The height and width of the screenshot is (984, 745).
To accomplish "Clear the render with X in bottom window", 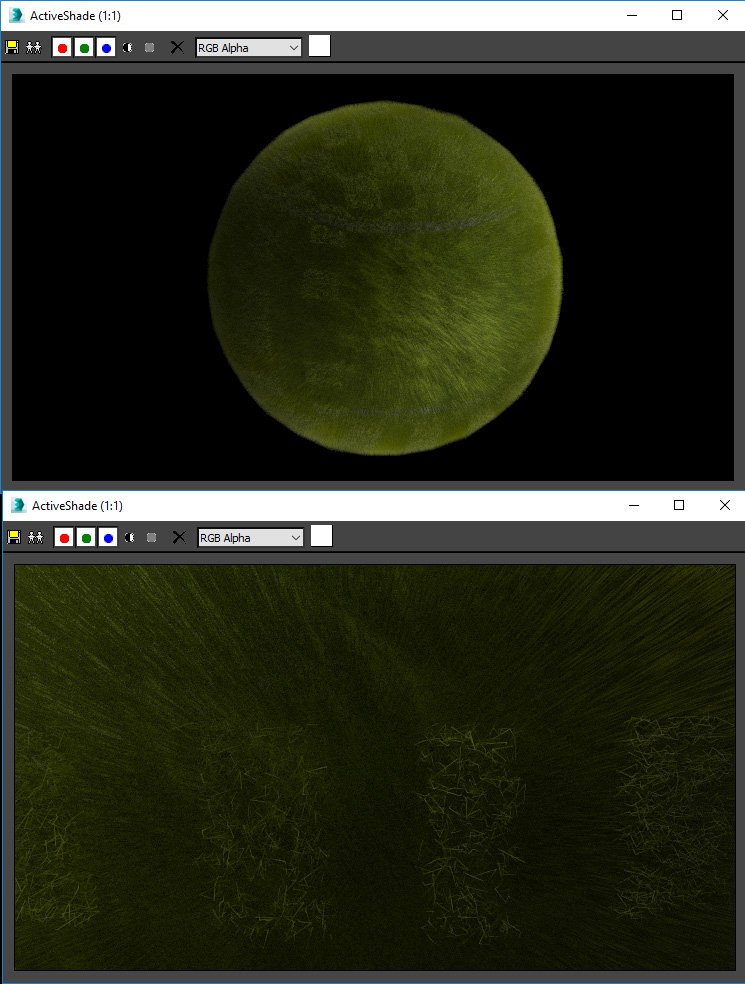I will pos(179,537).
